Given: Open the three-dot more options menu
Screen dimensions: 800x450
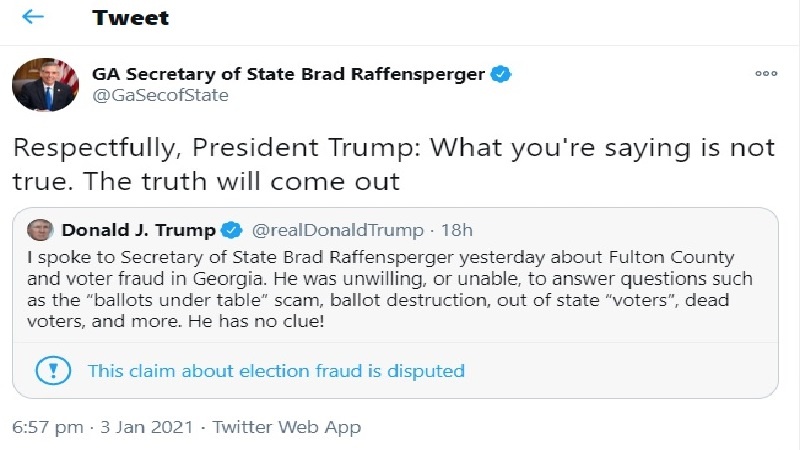Looking at the screenshot, I should 766,74.
